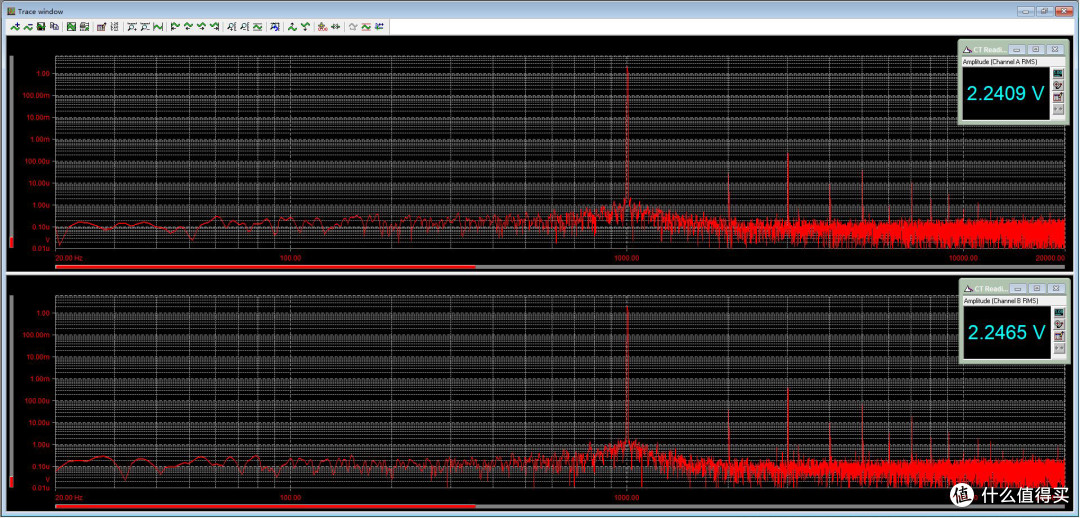This screenshot has height=518, width=1080.
Task: Click red horizontal scrollbar under lower graph
Action: coord(265,506)
